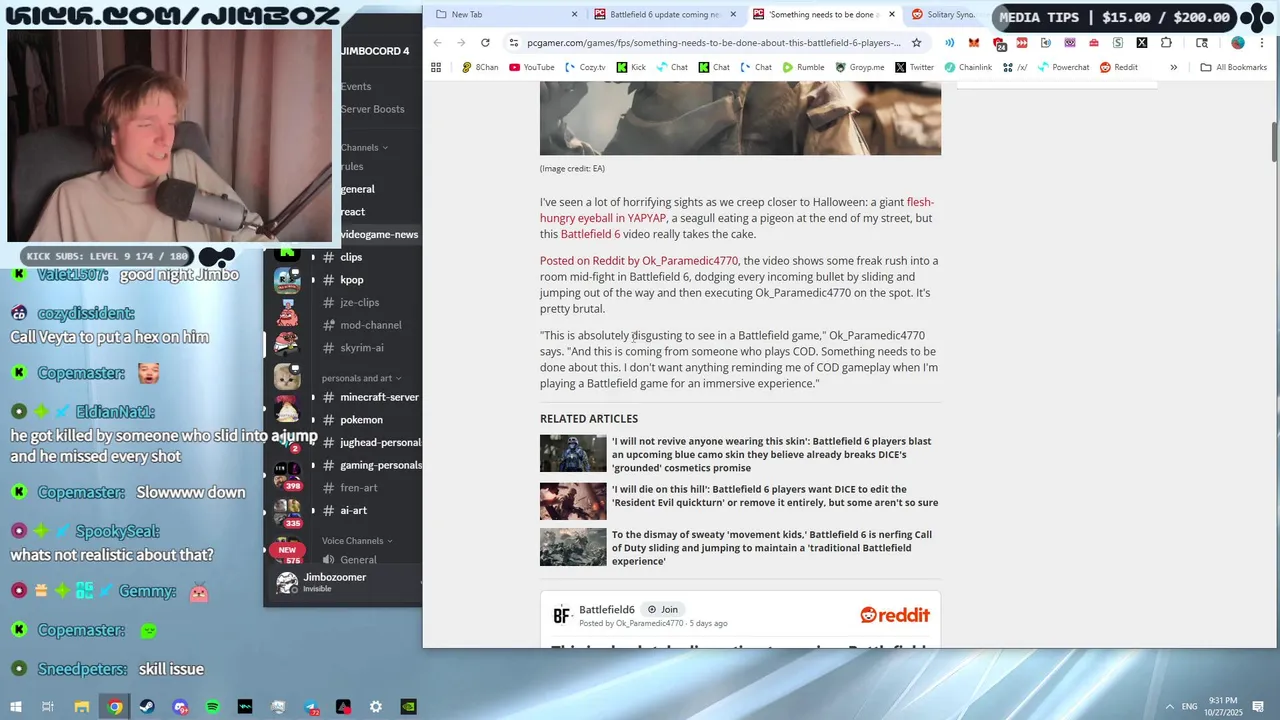Click the Resident Evil quickturn article thumbnail
This screenshot has height=720, width=1280.
coord(573,501)
